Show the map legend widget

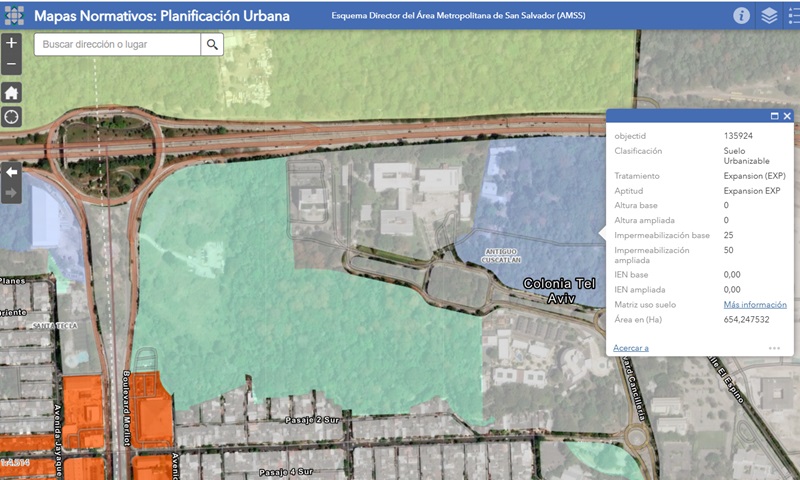pyautogui.click(x=794, y=15)
